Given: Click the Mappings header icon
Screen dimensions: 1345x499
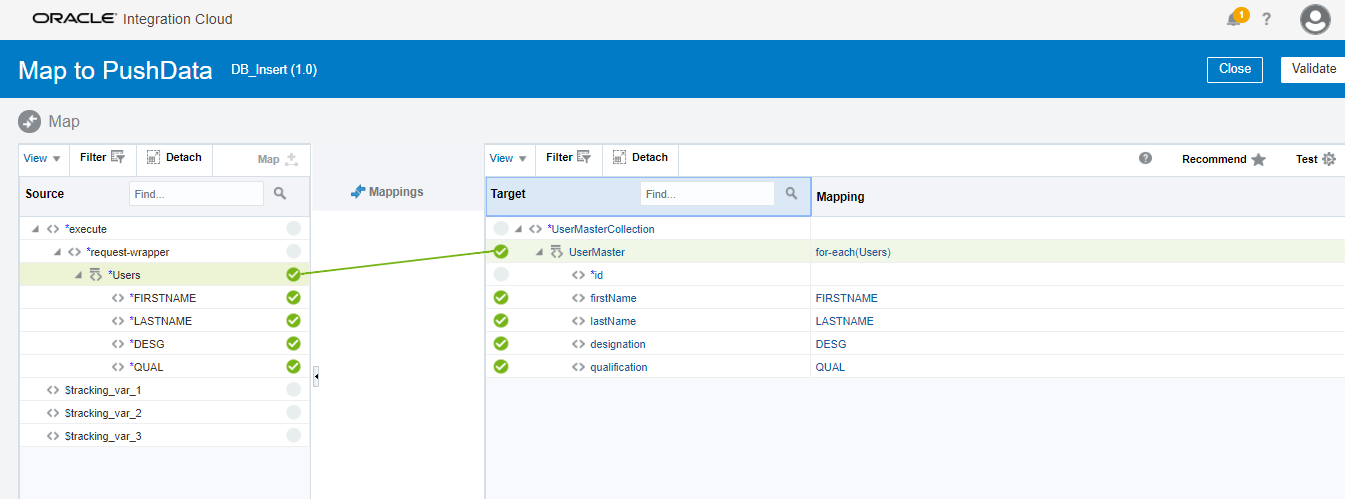Looking at the screenshot, I should pos(358,191).
